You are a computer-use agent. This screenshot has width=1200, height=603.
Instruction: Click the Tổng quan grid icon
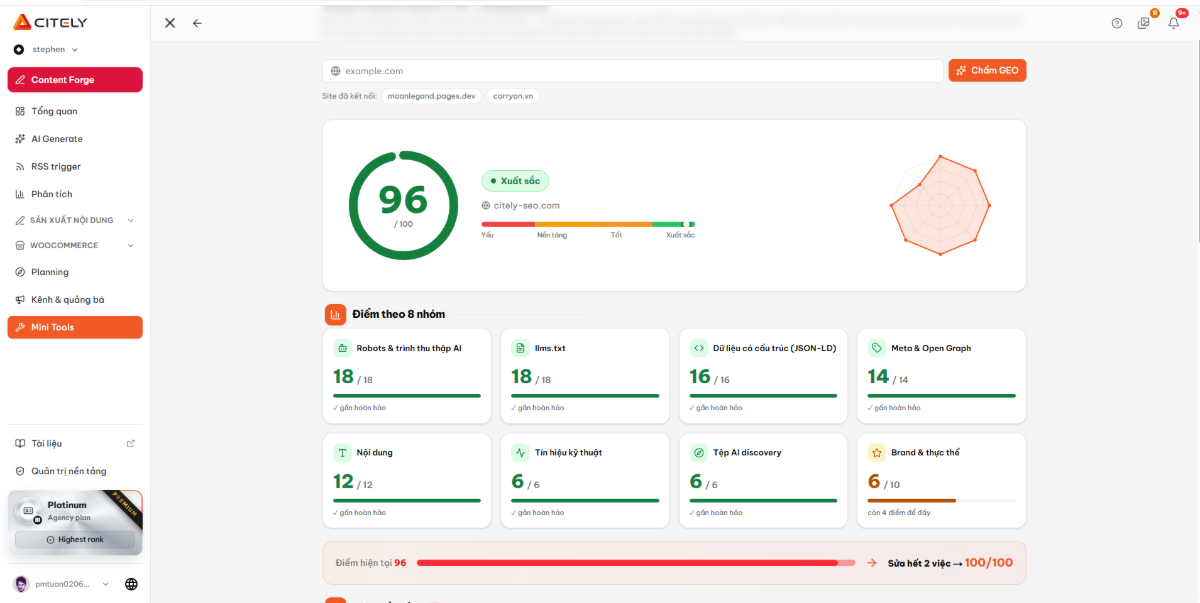20,111
